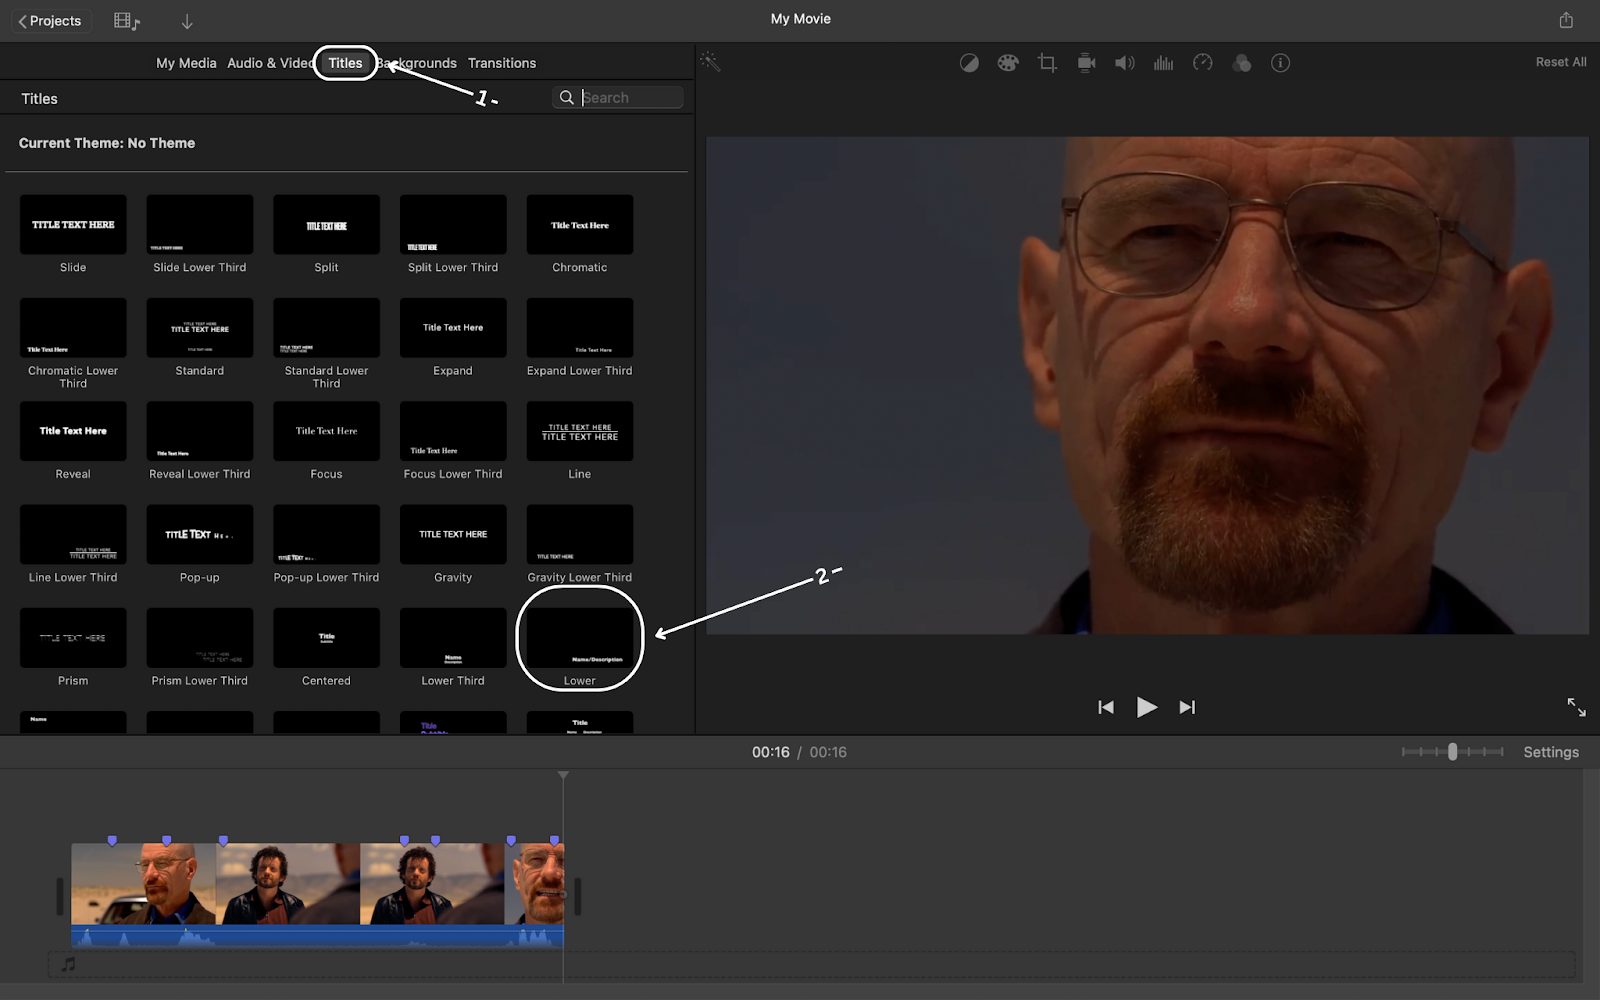This screenshot has width=1600, height=1000.
Task: Pick the Pop-up title thumbnail
Action: click(x=200, y=535)
